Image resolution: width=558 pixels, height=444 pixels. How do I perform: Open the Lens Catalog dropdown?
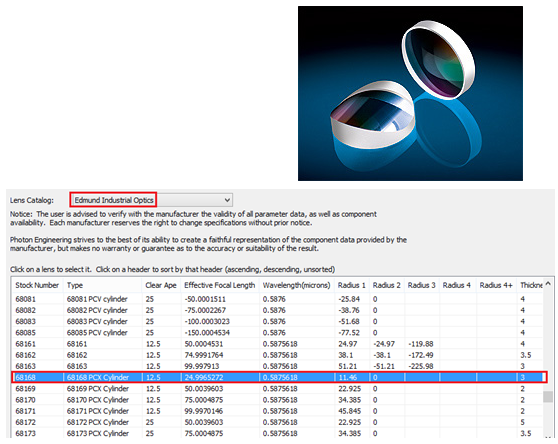(151, 200)
